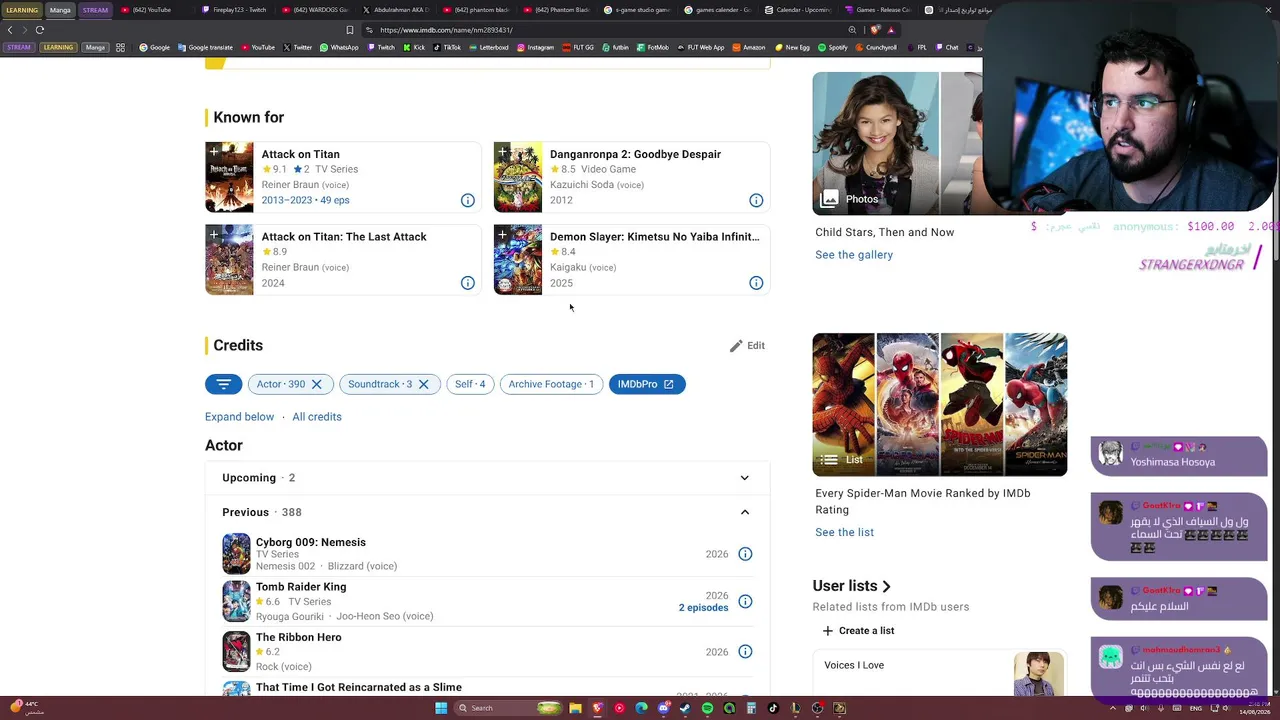The width and height of the screenshot is (1280, 720).
Task: Open info for Tomb Raider King credit
Action: pyautogui.click(x=745, y=601)
